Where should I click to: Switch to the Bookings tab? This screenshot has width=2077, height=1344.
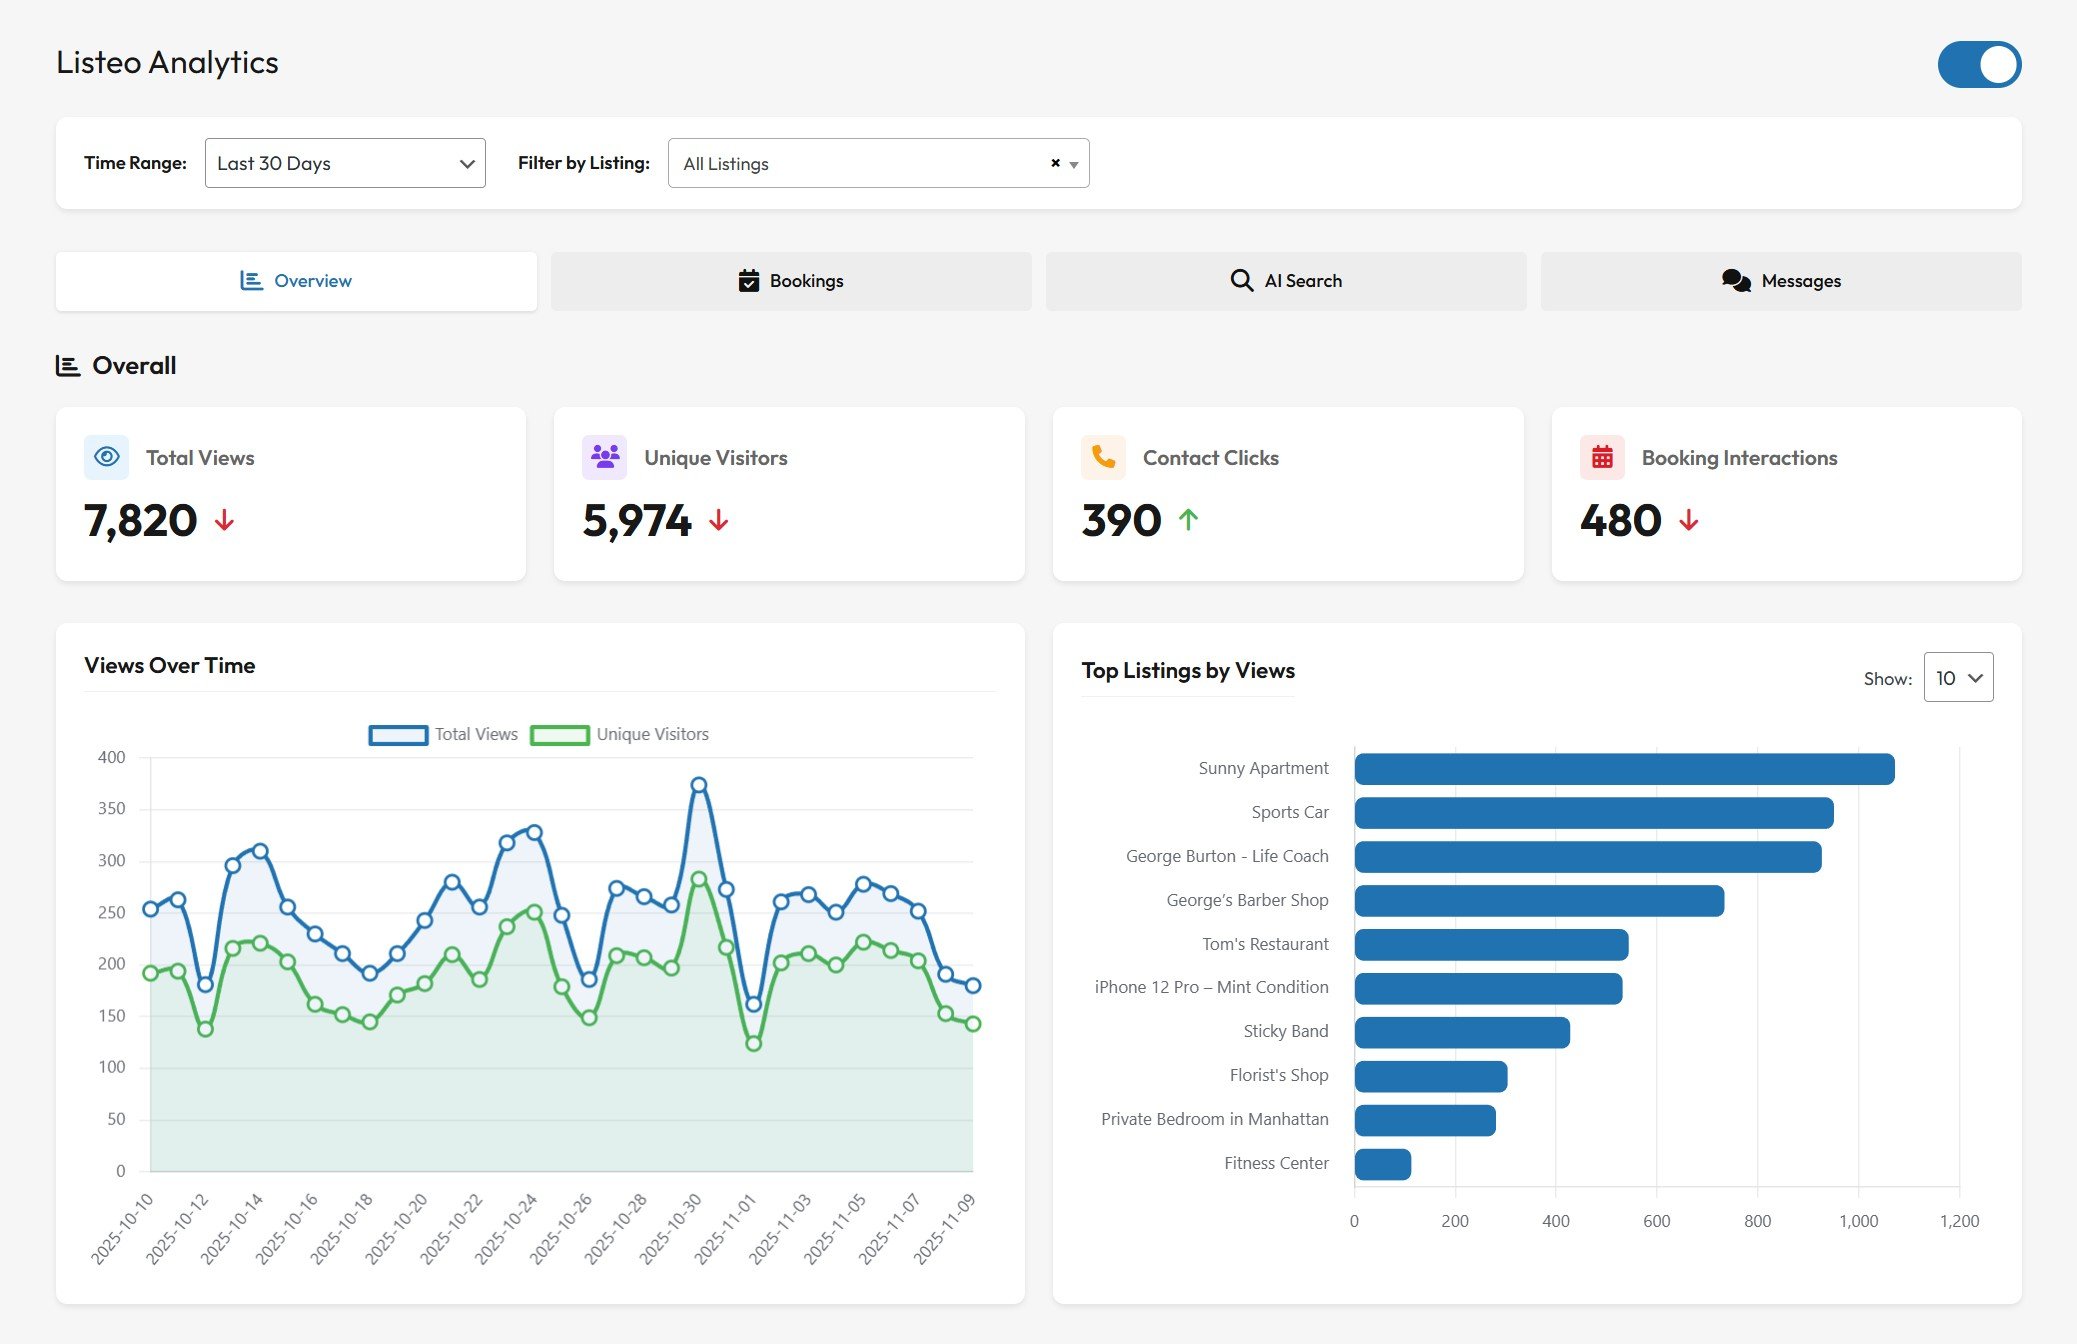[x=790, y=281]
